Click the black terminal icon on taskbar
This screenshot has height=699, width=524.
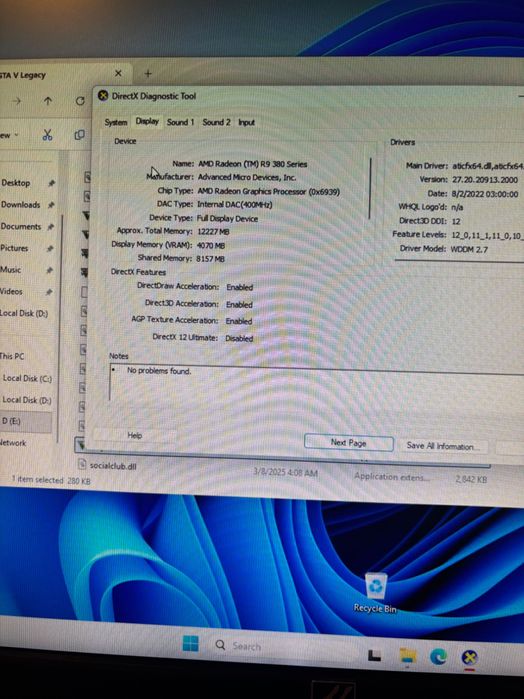tap(375, 655)
